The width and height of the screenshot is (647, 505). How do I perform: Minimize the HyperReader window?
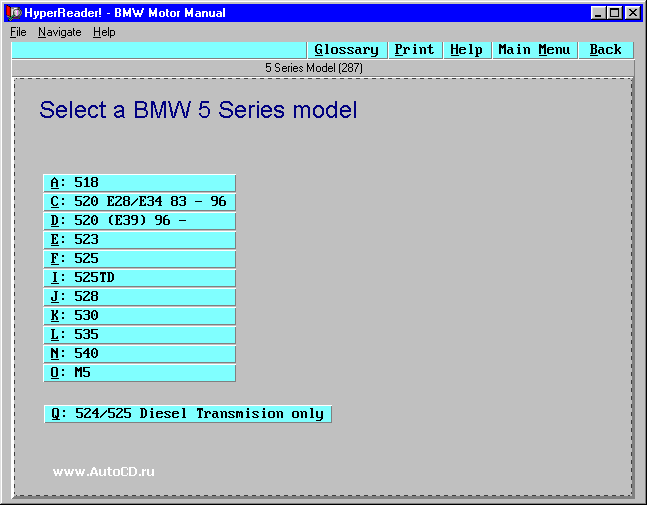(597, 13)
